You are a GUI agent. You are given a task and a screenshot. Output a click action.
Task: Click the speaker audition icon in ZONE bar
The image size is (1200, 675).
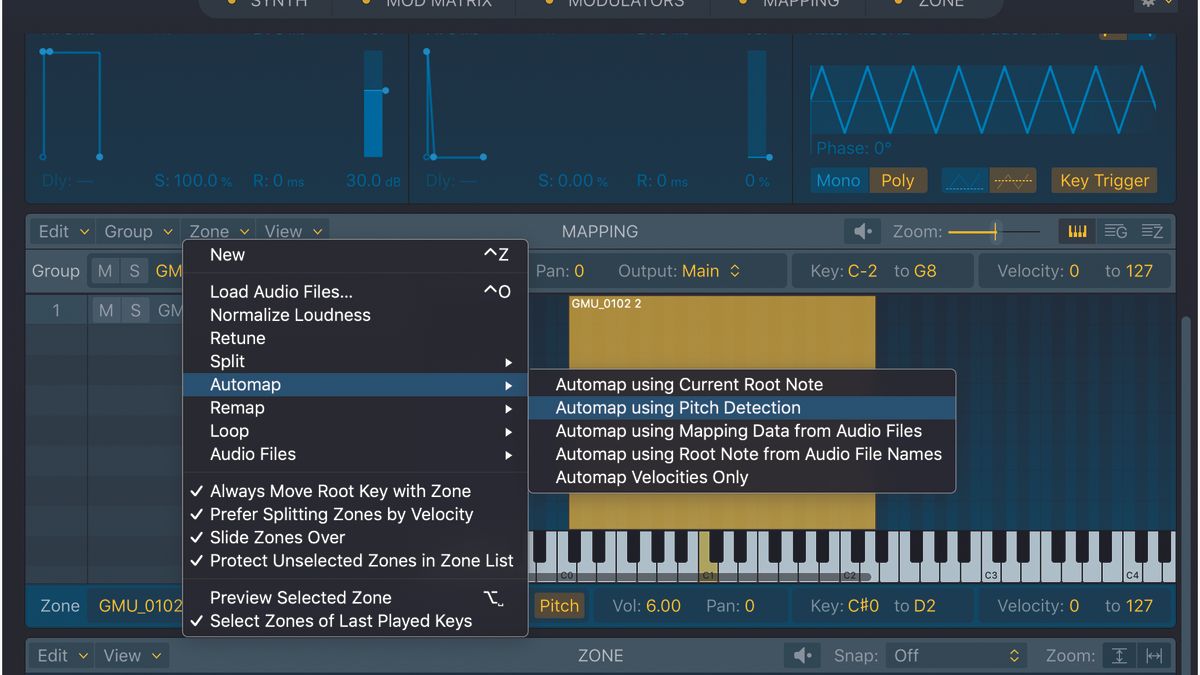[x=804, y=655]
